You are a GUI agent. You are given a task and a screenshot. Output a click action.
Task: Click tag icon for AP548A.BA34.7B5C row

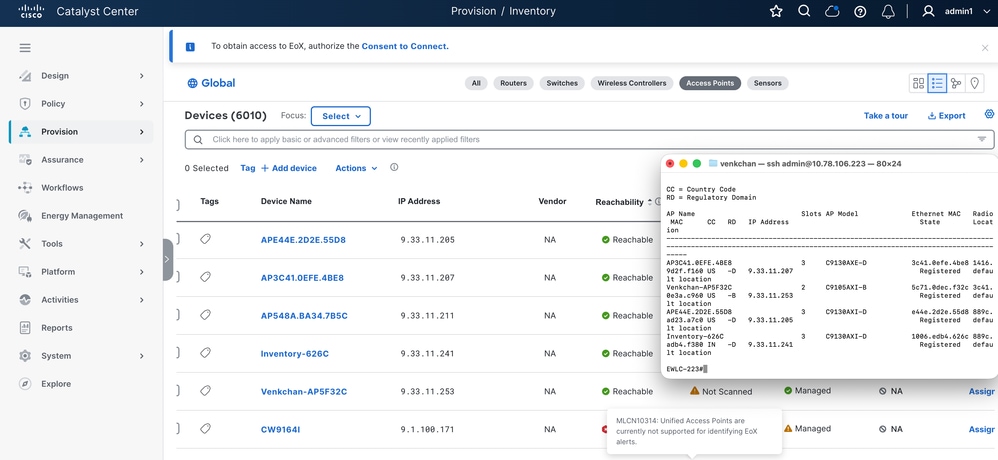[x=205, y=315]
